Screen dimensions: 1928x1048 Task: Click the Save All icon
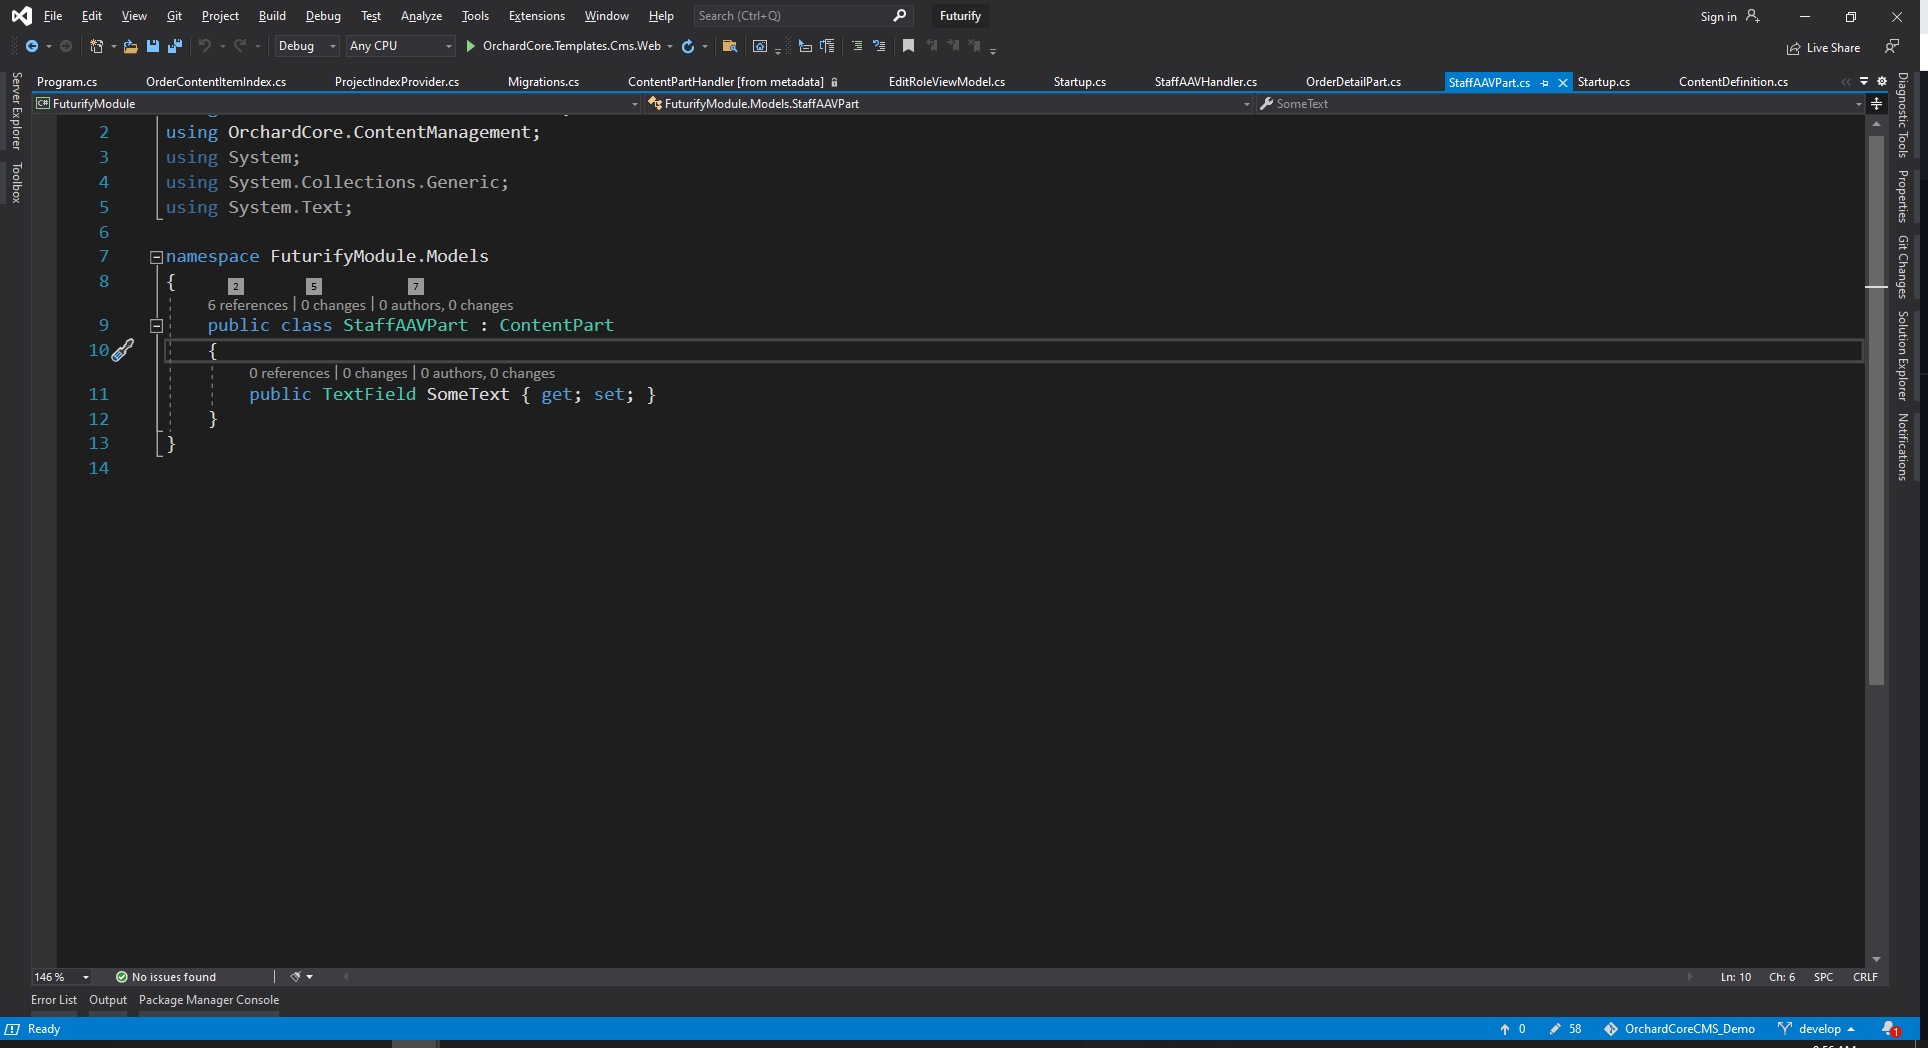coord(174,46)
